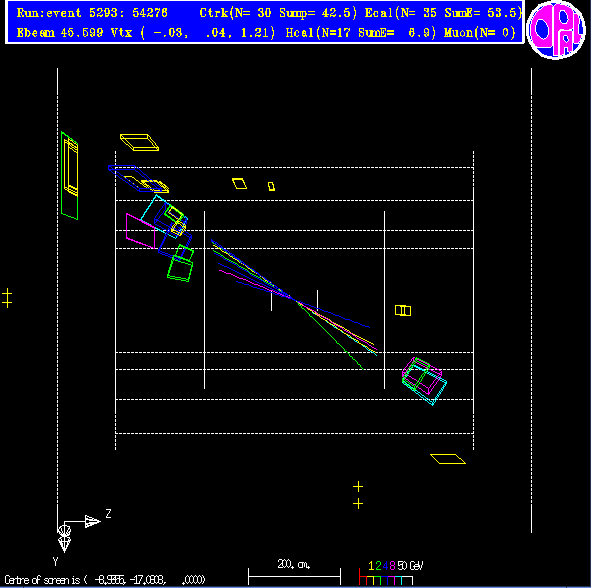This screenshot has height=588, width=591.
Task: Click the OPAL logo in the corner
Action: coord(556,30)
